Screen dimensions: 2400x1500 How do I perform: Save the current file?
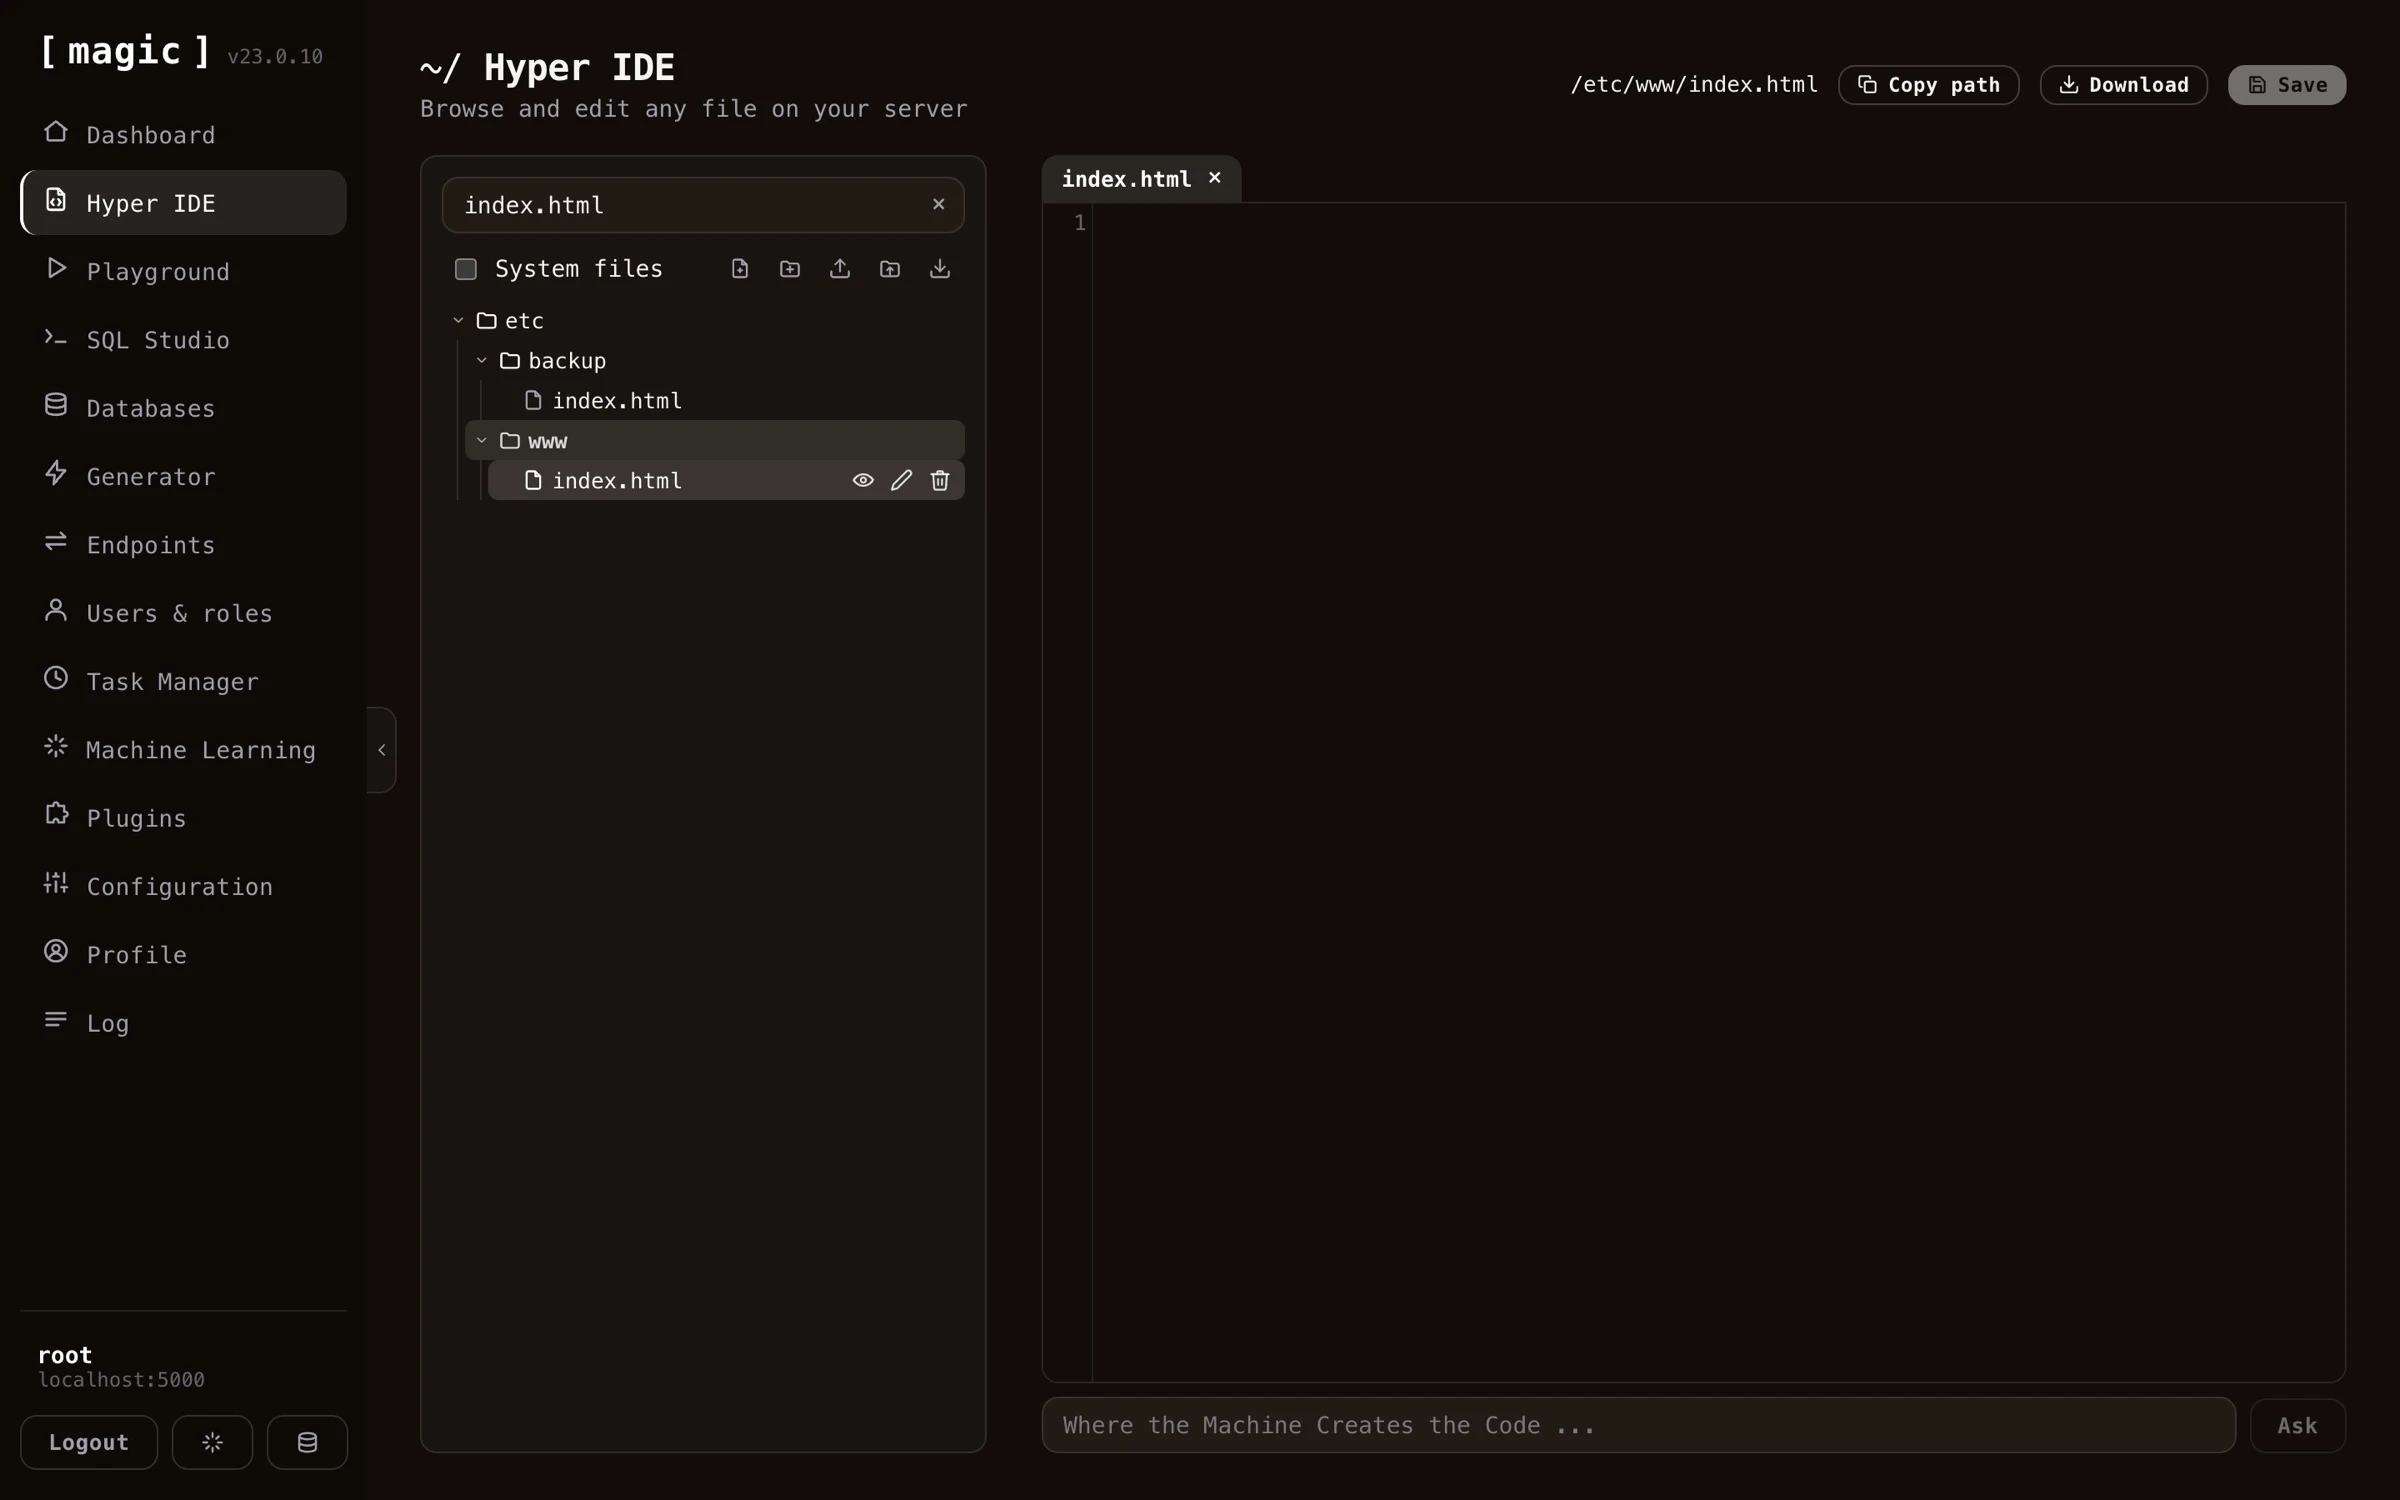point(2286,85)
